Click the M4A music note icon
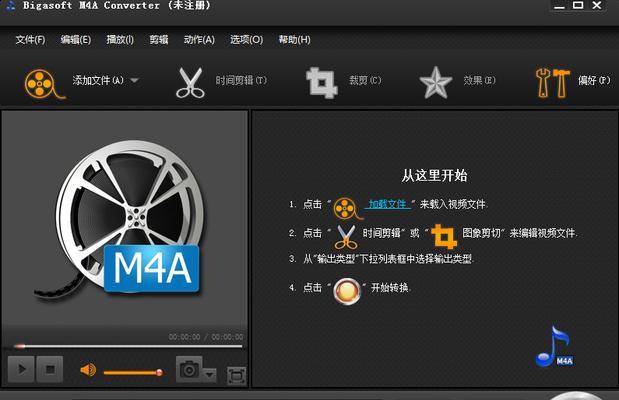Viewport: 619px width, 400px height. [554, 346]
